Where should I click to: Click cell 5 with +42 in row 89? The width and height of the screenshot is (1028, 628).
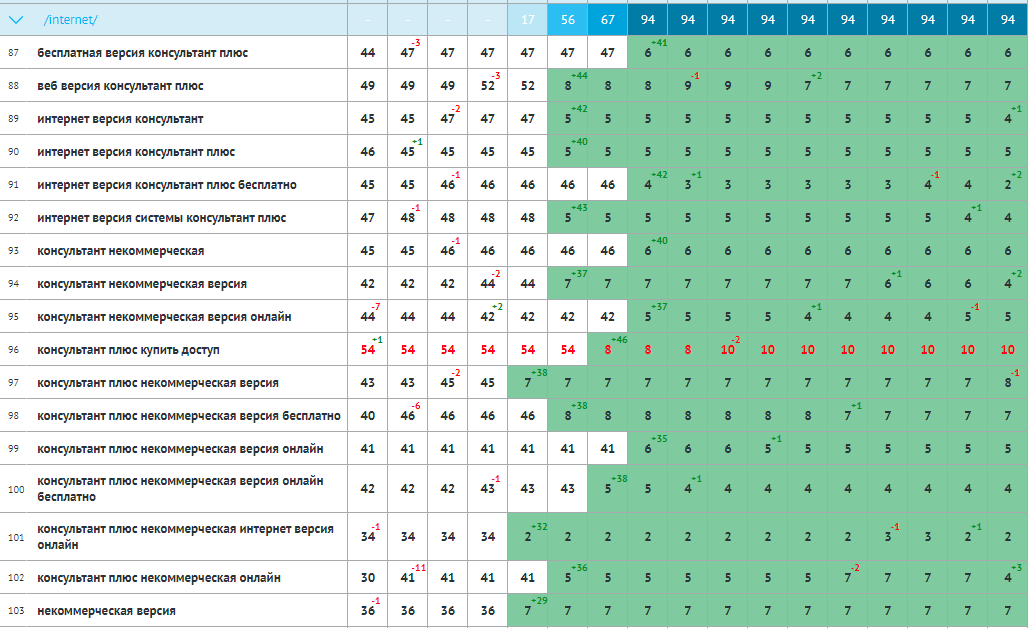pyautogui.click(x=568, y=119)
